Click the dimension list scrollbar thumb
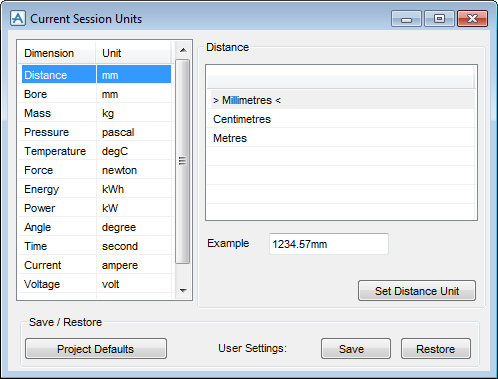The image size is (498, 379). pos(183,161)
